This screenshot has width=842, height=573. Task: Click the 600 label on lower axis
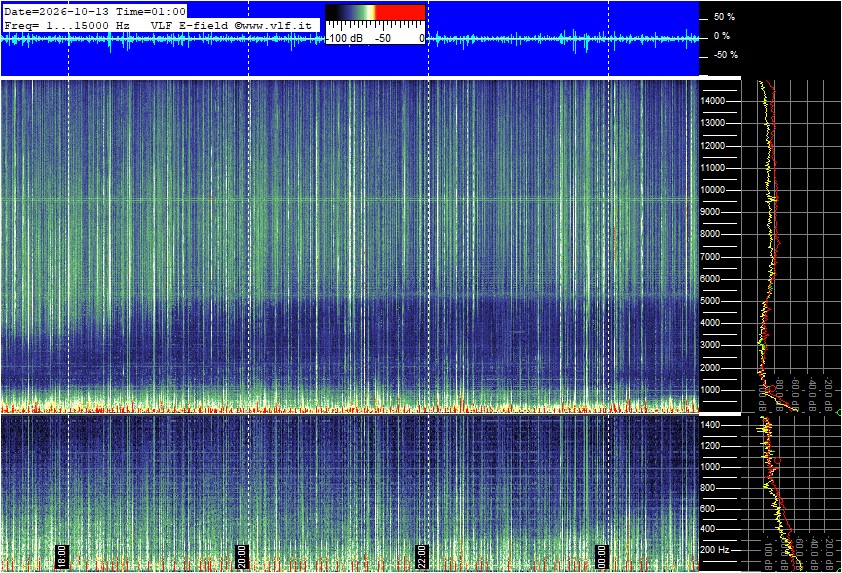pos(708,509)
